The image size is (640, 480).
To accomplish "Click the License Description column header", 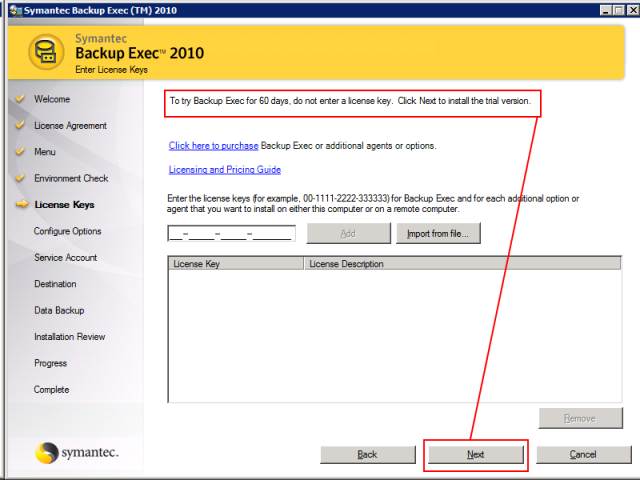I will point(462,264).
